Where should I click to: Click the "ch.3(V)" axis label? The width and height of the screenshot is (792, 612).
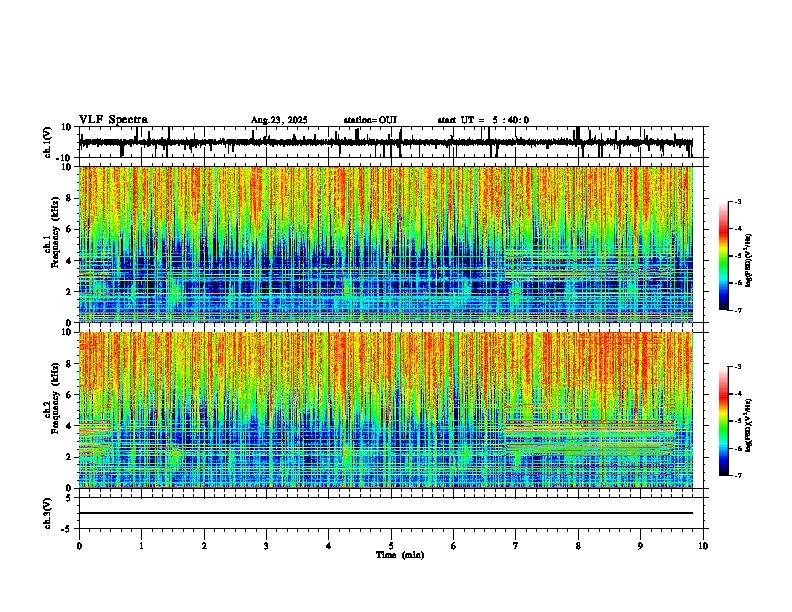pyautogui.click(x=48, y=513)
